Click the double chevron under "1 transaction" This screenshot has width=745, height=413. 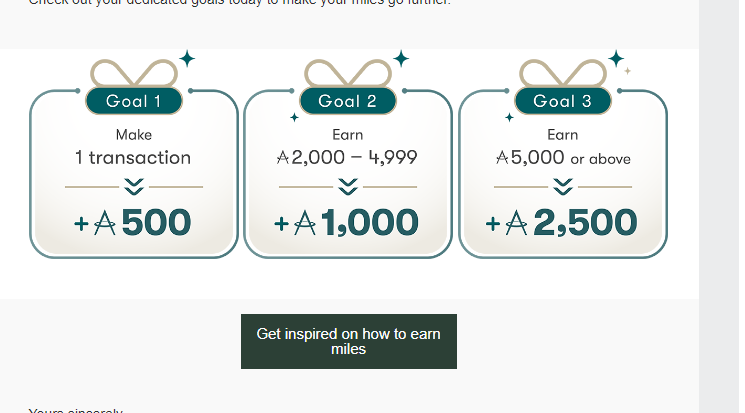(133, 186)
